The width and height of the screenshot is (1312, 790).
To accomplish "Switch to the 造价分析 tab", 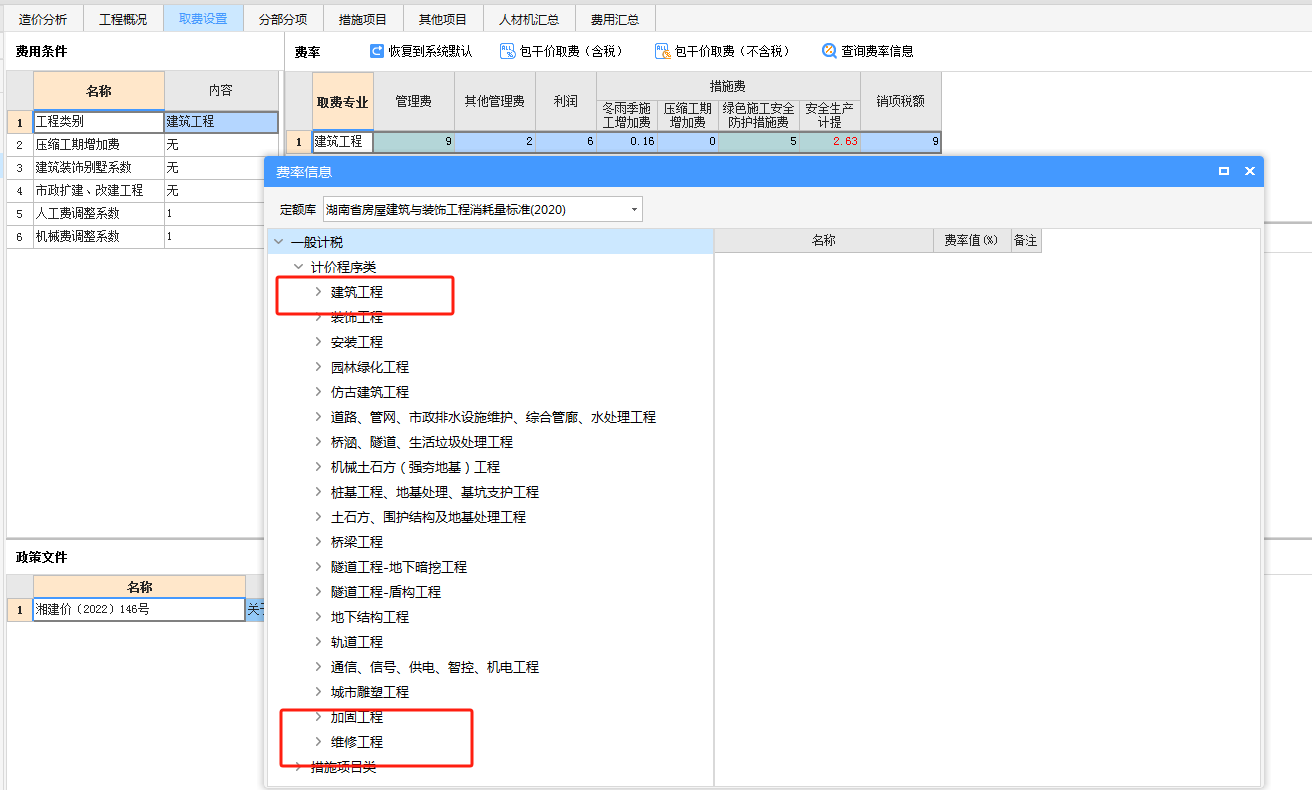I will pos(43,19).
